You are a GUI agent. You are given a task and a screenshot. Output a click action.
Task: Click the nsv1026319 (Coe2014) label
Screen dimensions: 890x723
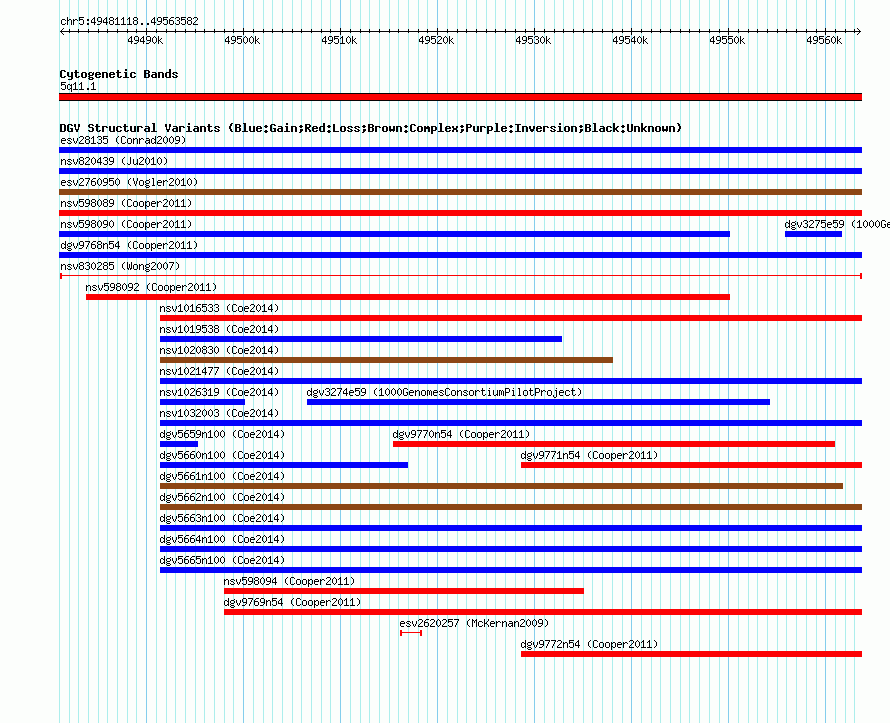(219, 392)
